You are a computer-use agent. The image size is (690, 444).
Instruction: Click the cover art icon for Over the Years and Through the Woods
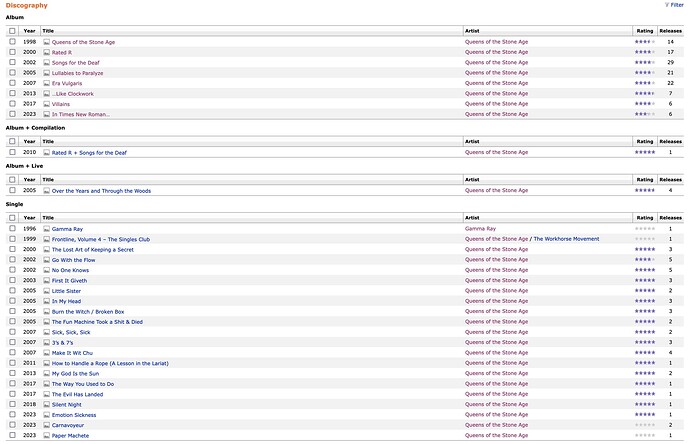[47, 191]
